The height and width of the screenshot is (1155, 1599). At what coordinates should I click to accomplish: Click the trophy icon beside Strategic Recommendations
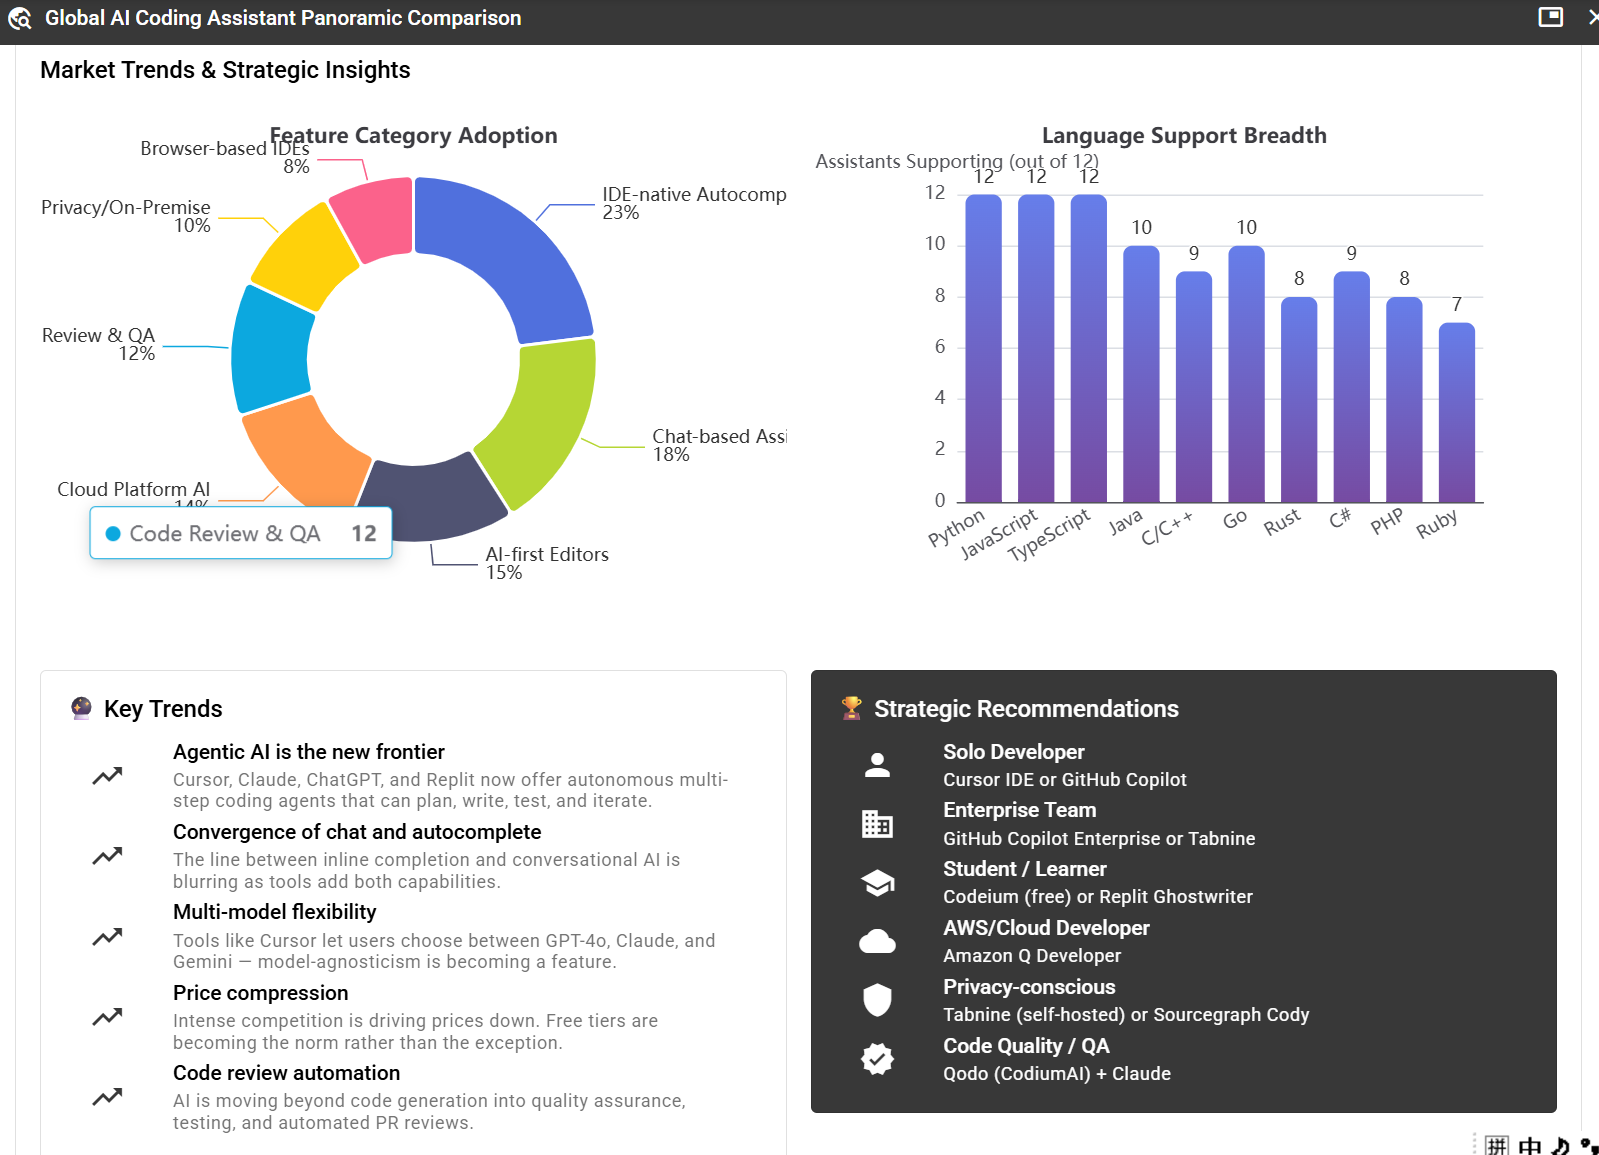[851, 708]
